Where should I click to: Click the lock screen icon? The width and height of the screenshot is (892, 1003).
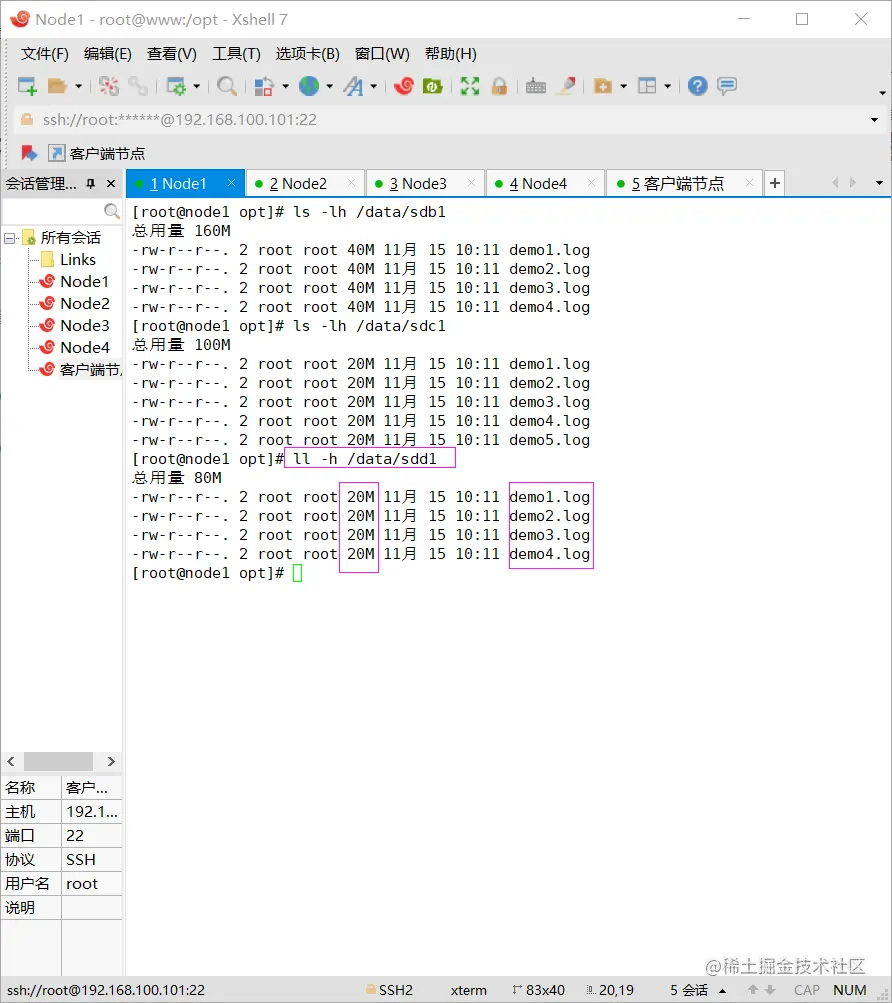(499, 86)
